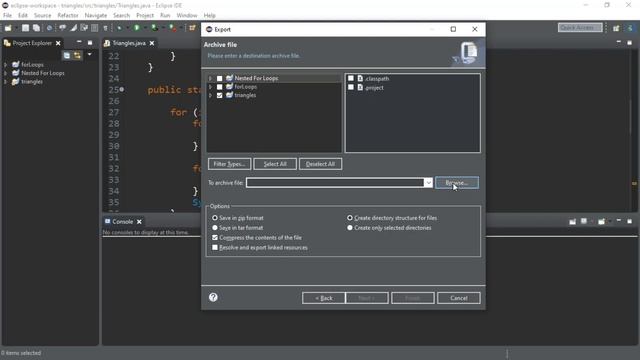Click the To archive file input field
640x360 pixels.
click(x=335, y=183)
